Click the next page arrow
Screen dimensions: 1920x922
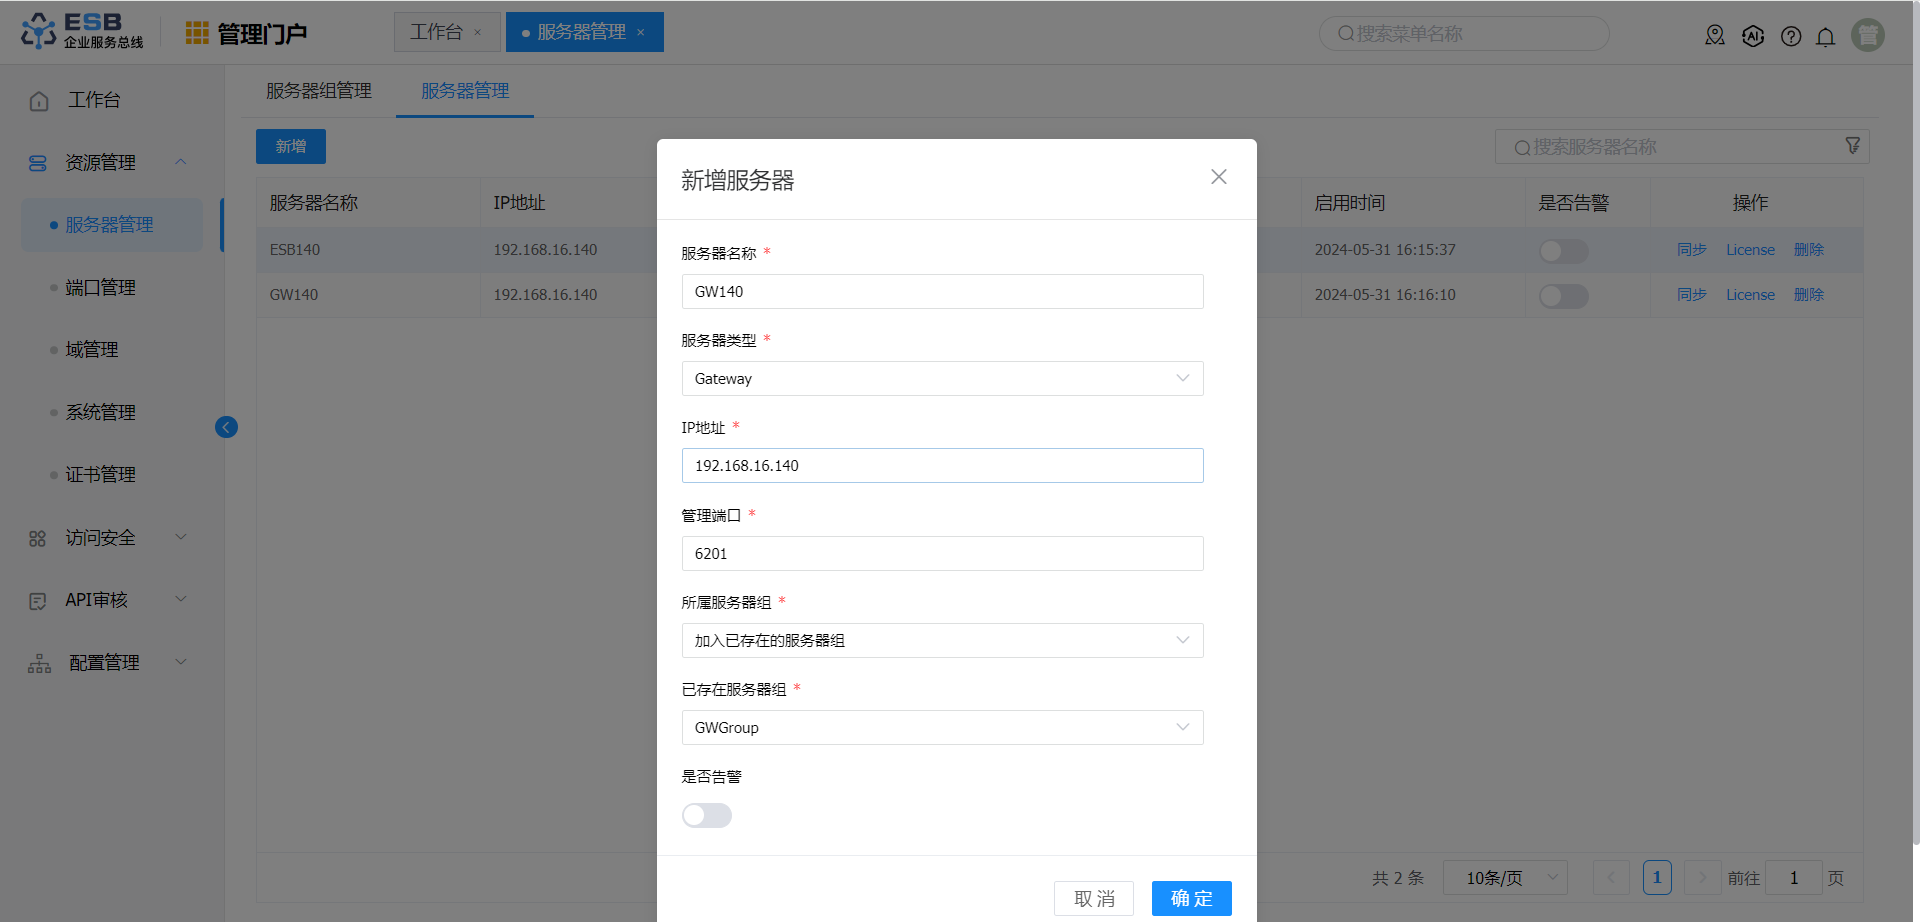1702,878
